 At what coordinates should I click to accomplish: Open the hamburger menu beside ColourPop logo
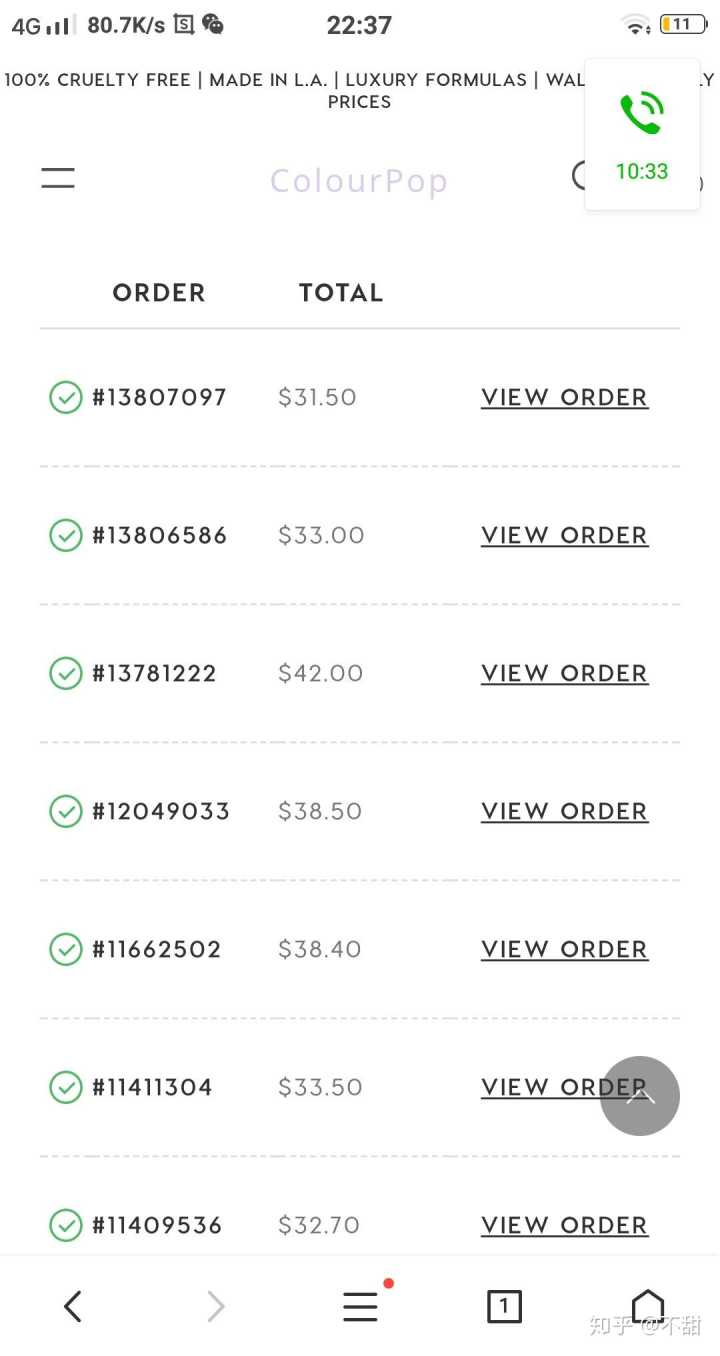58,178
